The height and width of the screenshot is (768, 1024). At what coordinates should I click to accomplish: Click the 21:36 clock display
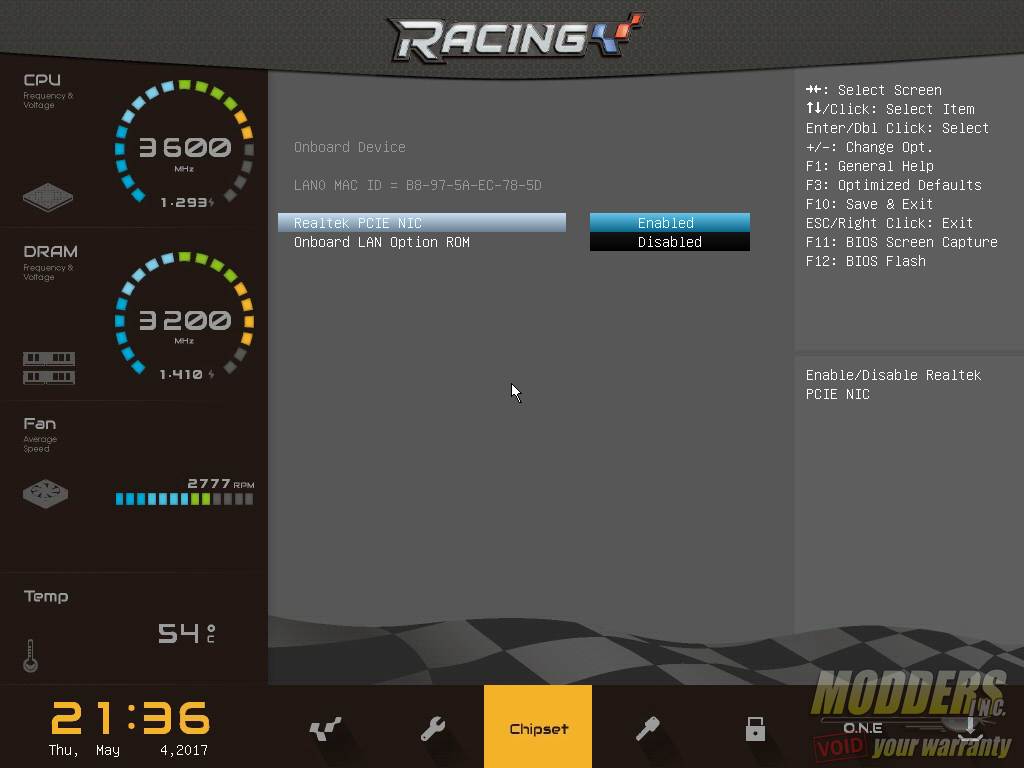coord(131,718)
